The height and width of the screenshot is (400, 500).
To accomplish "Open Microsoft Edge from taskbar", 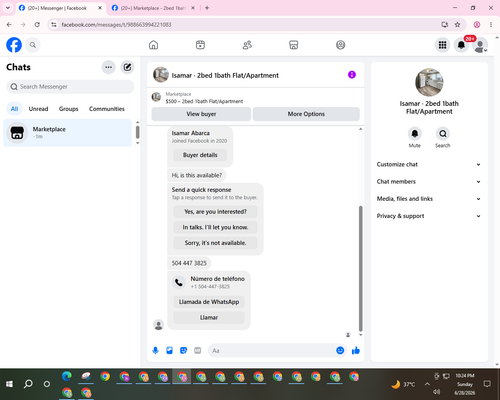I will tap(67, 376).
